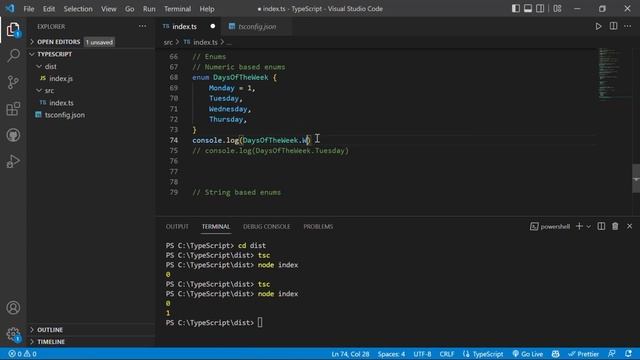Click the Run code play icon
This screenshot has width=640, height=360.
(x=598, y=27)
